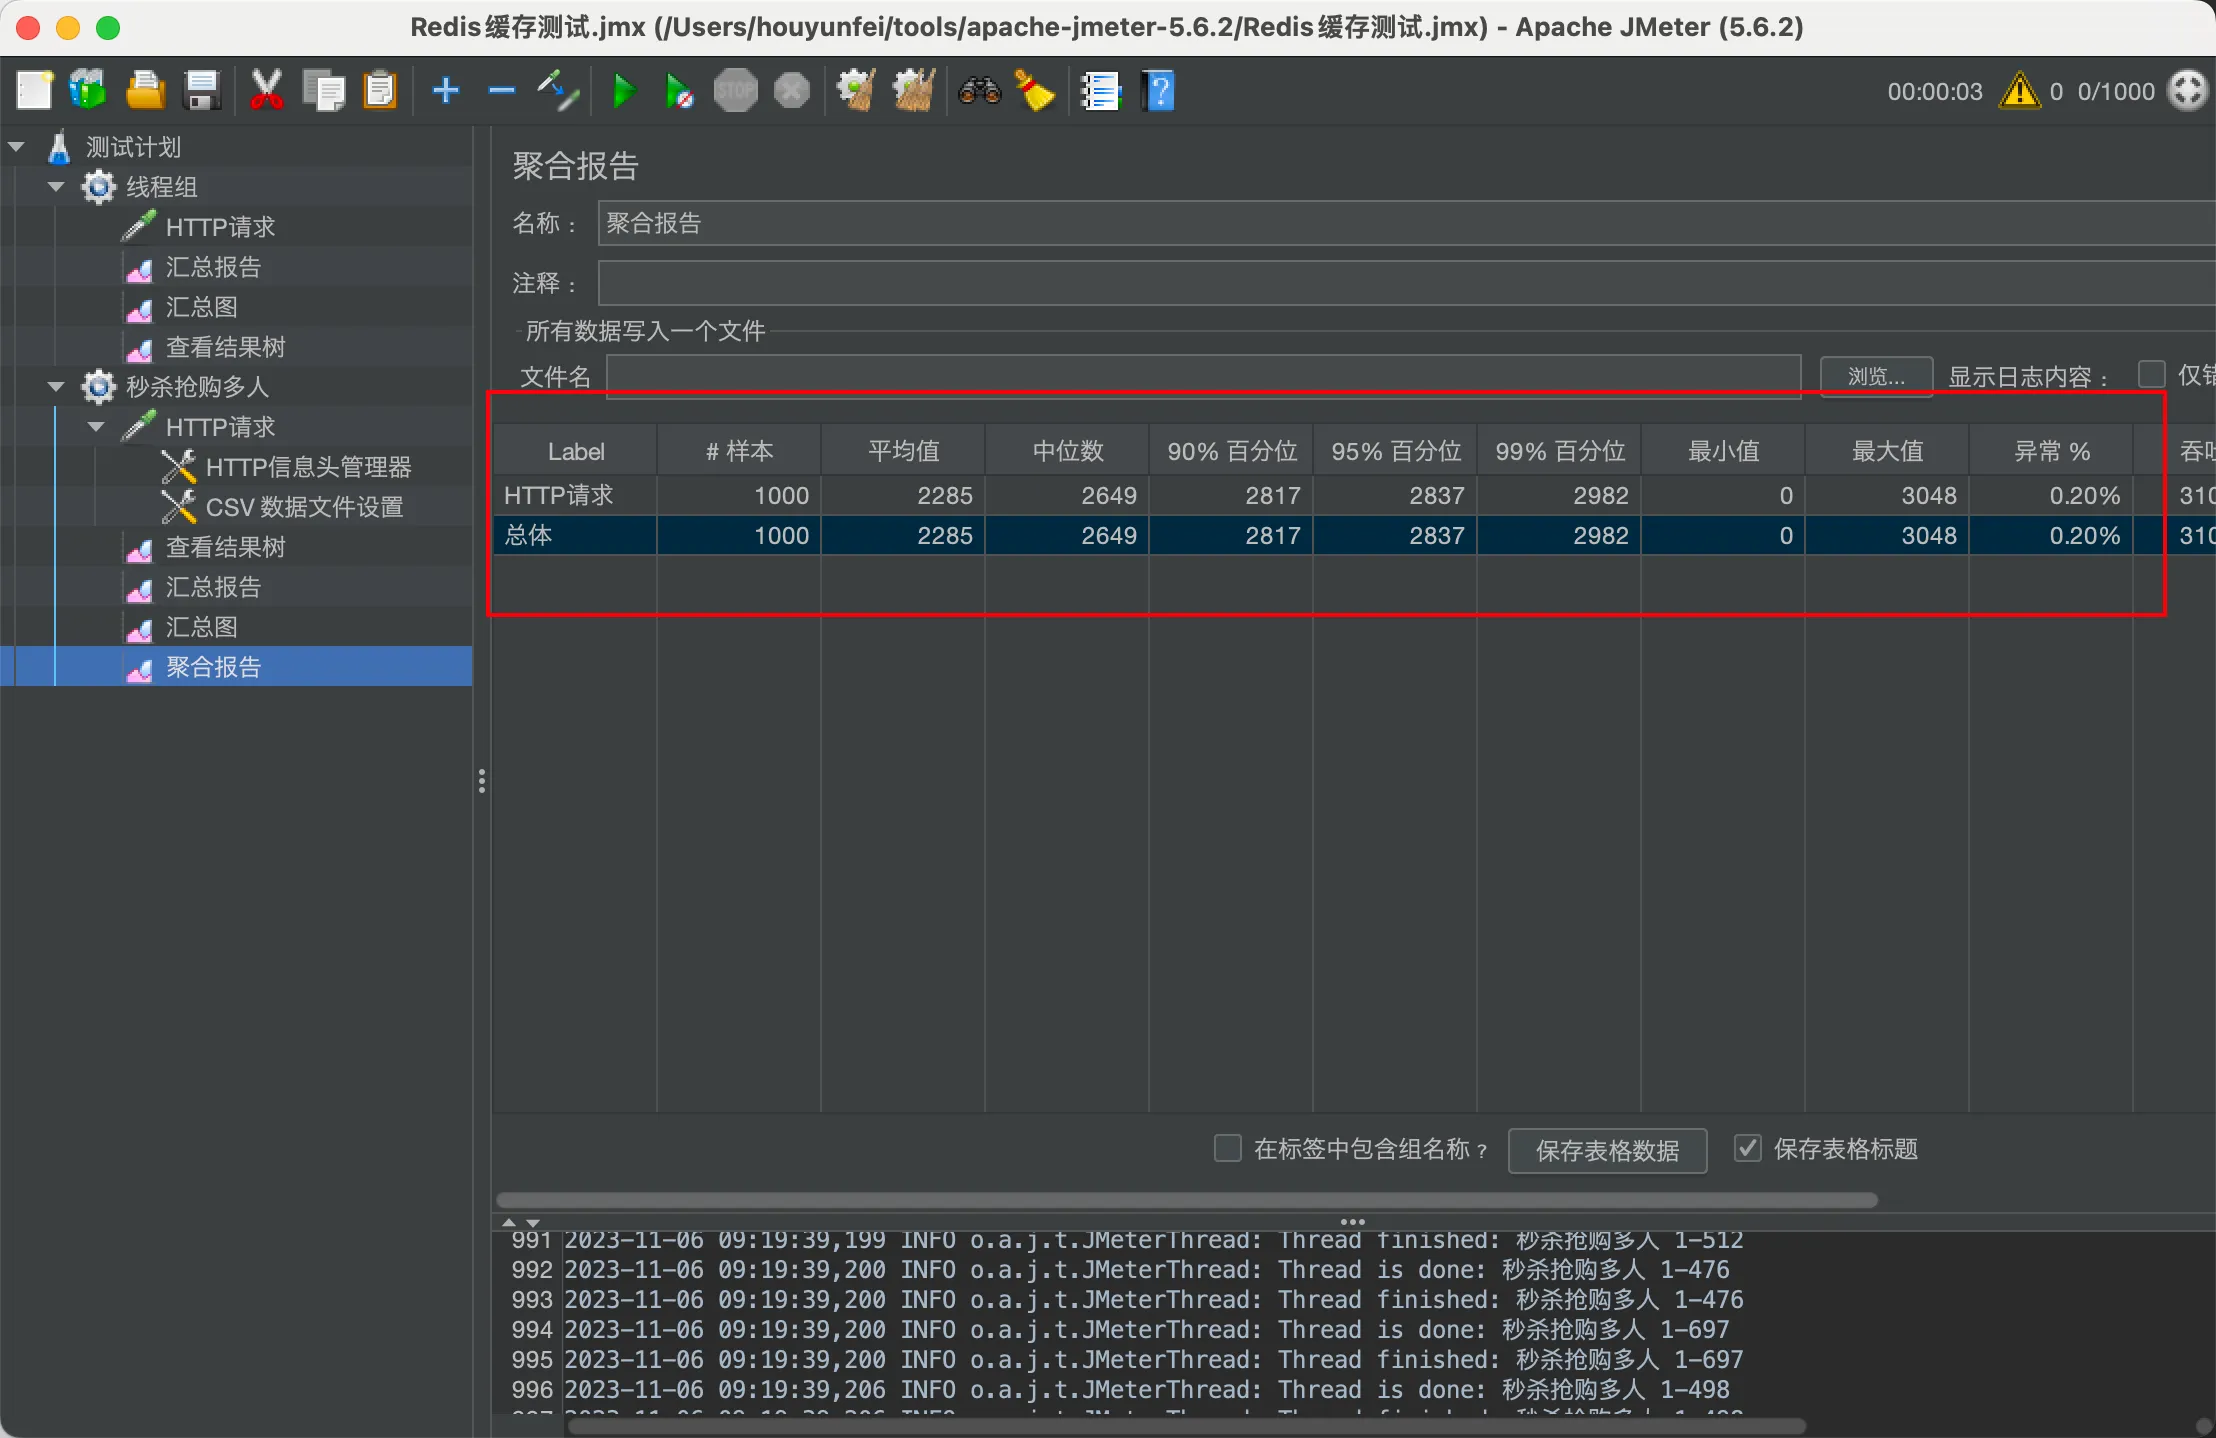Click 保存表格数据 button
The width and height of the screenshot is (2216, 1438).
pyautogui.click(x=1607, y=1150)
